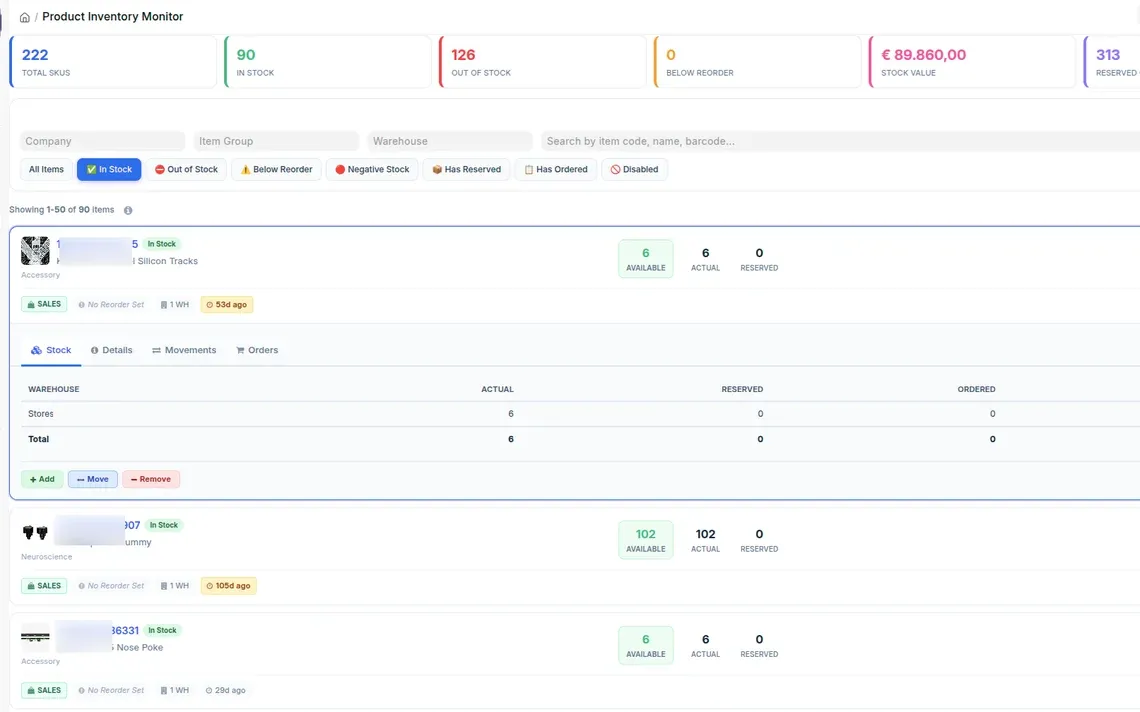Click the 53d ago badge
Screen dimensions: 1140x712
pos(227,305)
